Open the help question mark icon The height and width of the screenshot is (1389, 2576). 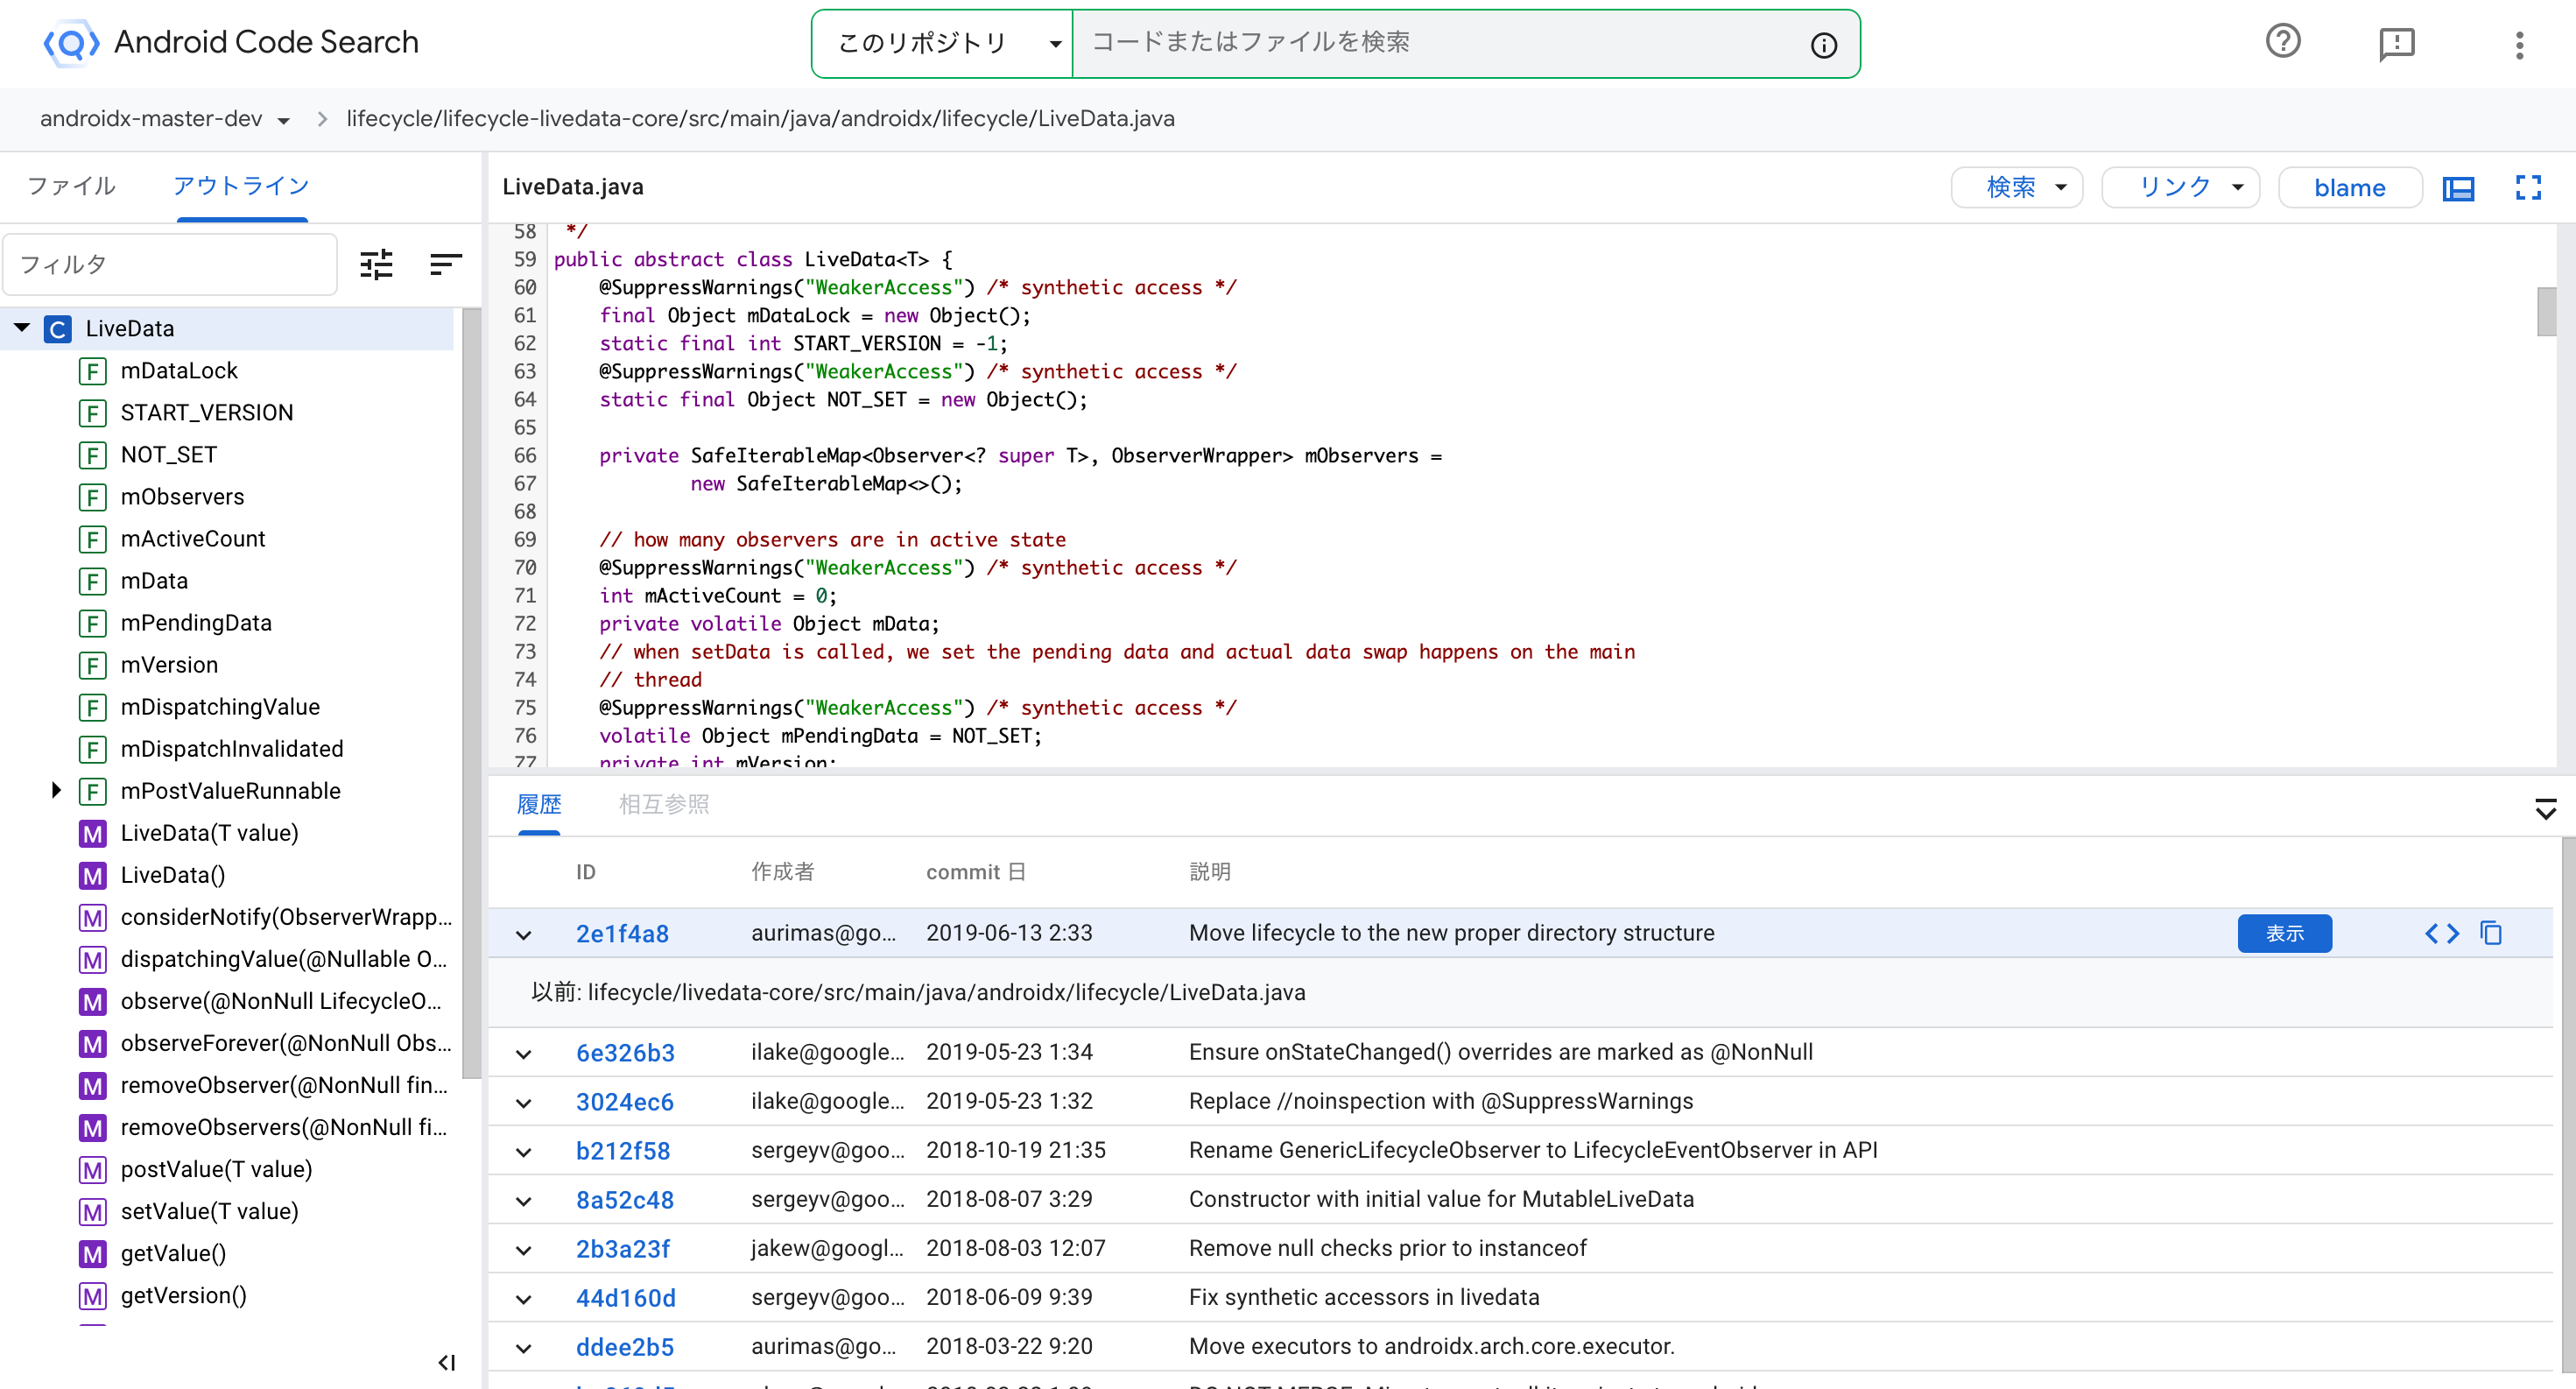2282,42
